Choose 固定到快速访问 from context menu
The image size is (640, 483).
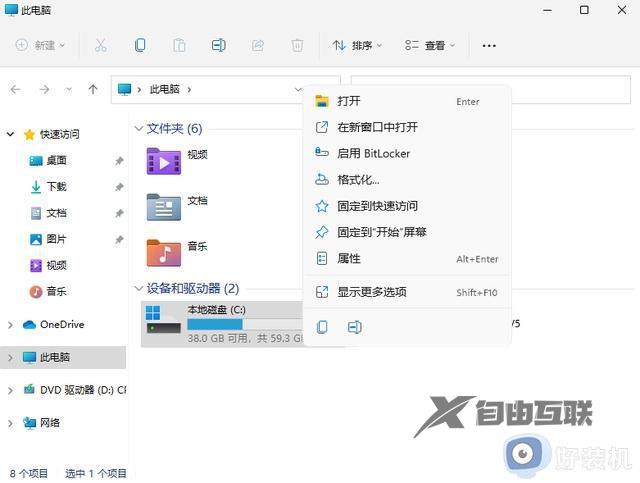click(x=407, y=206)
